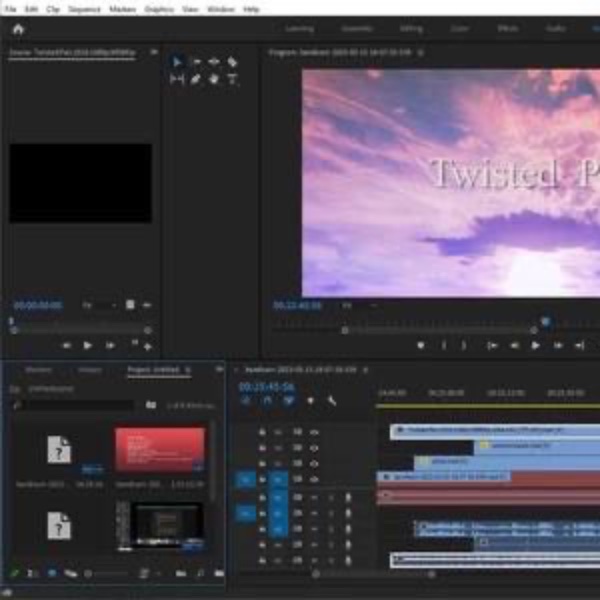Screen dimensions: 600x600
Task: Play the Program monitor
Action: click(x=535, y=346)
